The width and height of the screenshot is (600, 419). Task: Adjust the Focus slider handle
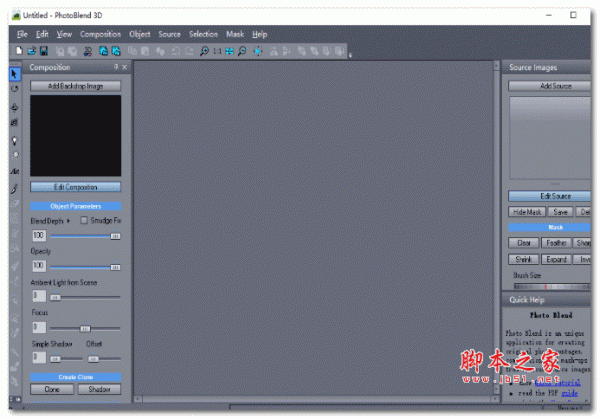pos(85,328)
